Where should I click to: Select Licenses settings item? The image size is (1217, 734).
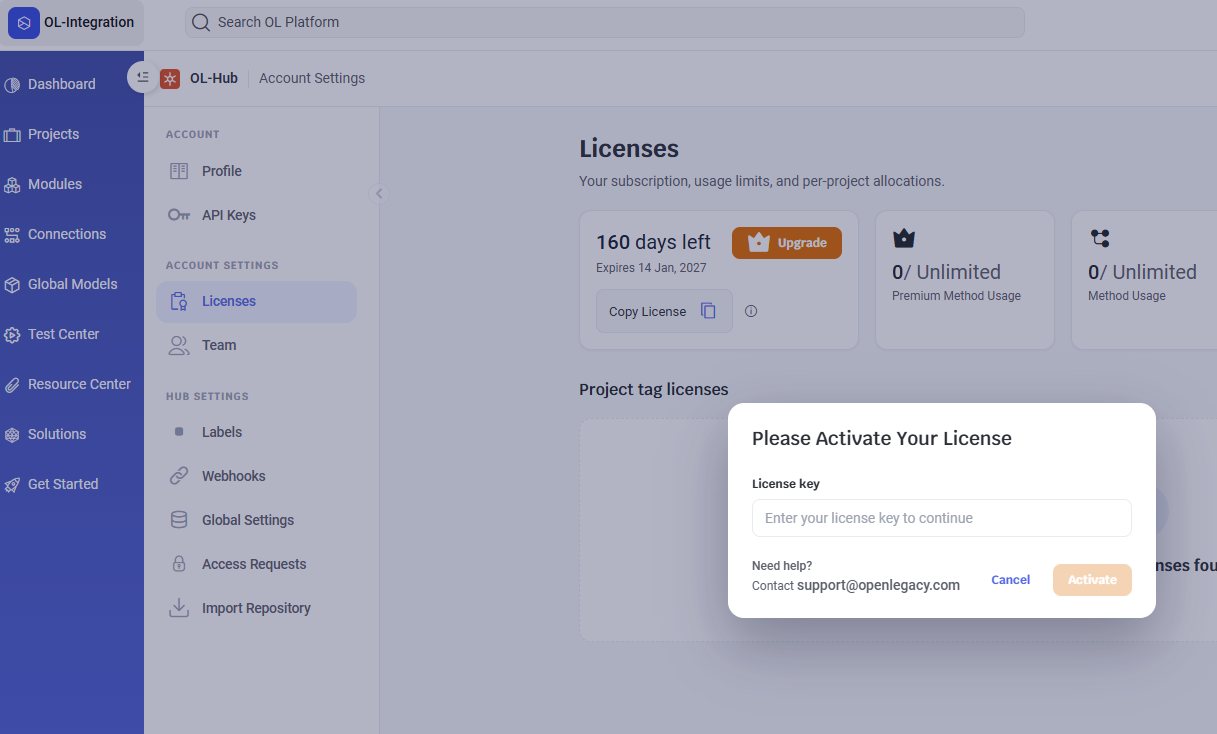tap(256, 301)
